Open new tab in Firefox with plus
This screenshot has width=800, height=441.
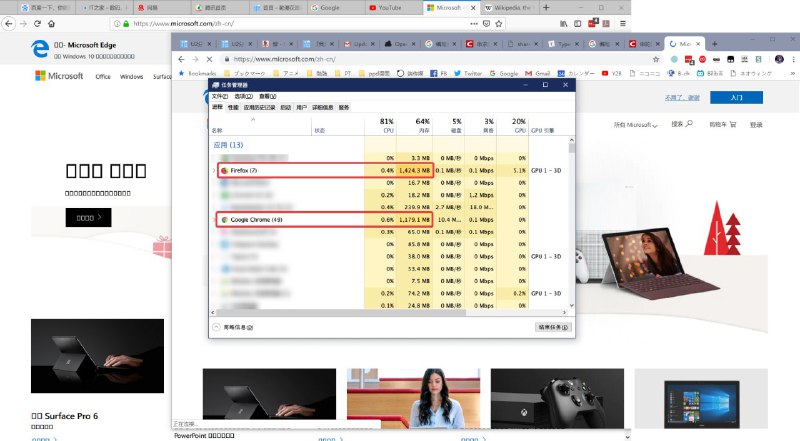[x=546, y=8]
